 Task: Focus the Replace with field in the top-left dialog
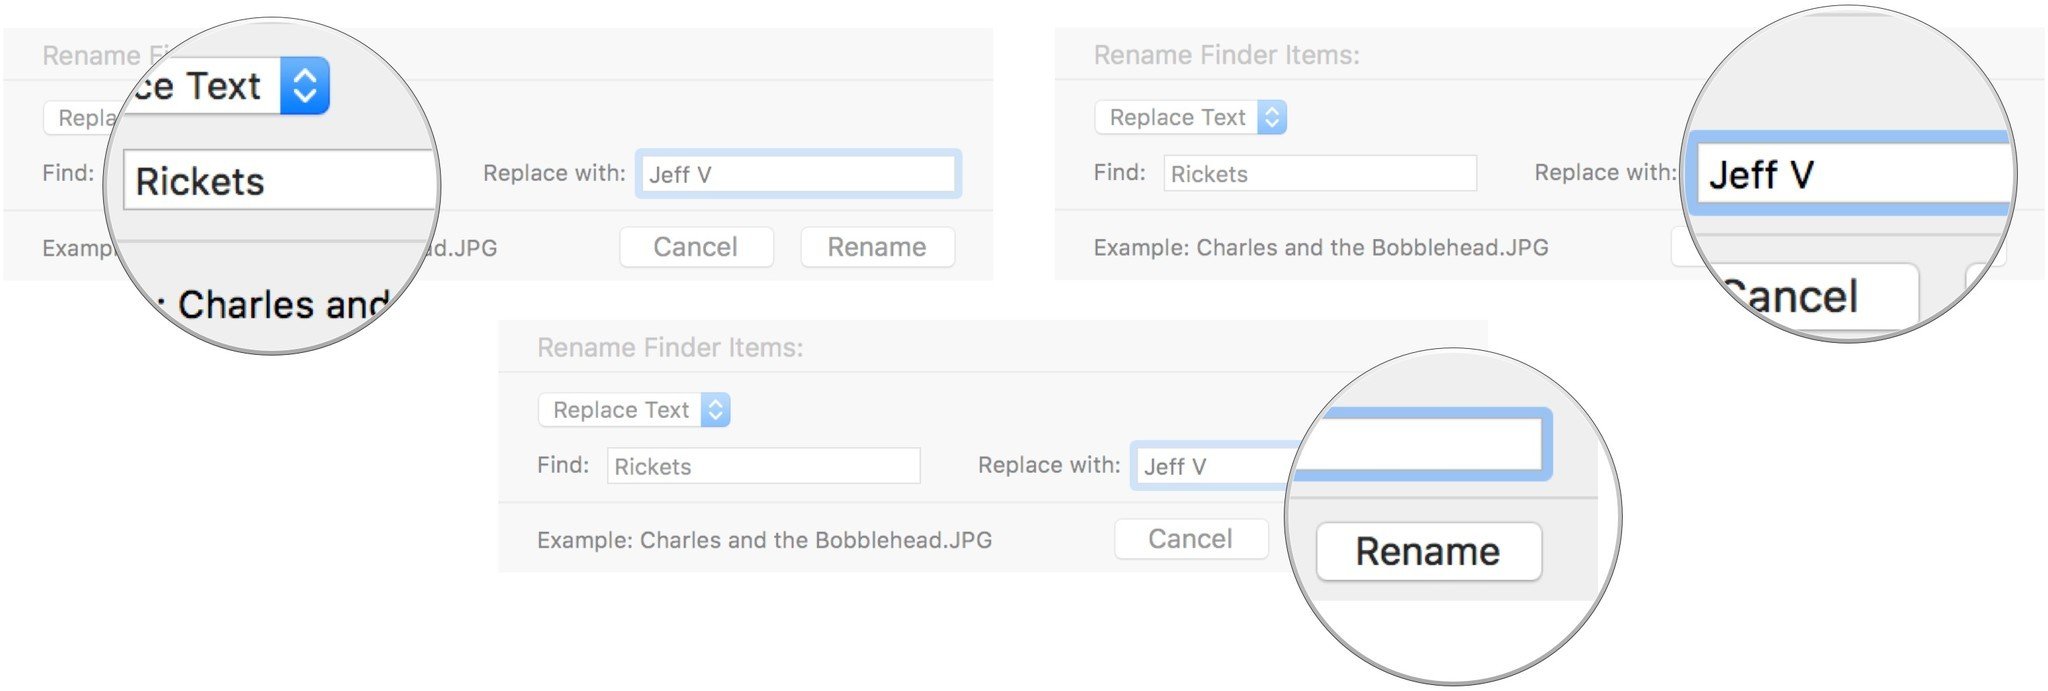coord(798,174)
